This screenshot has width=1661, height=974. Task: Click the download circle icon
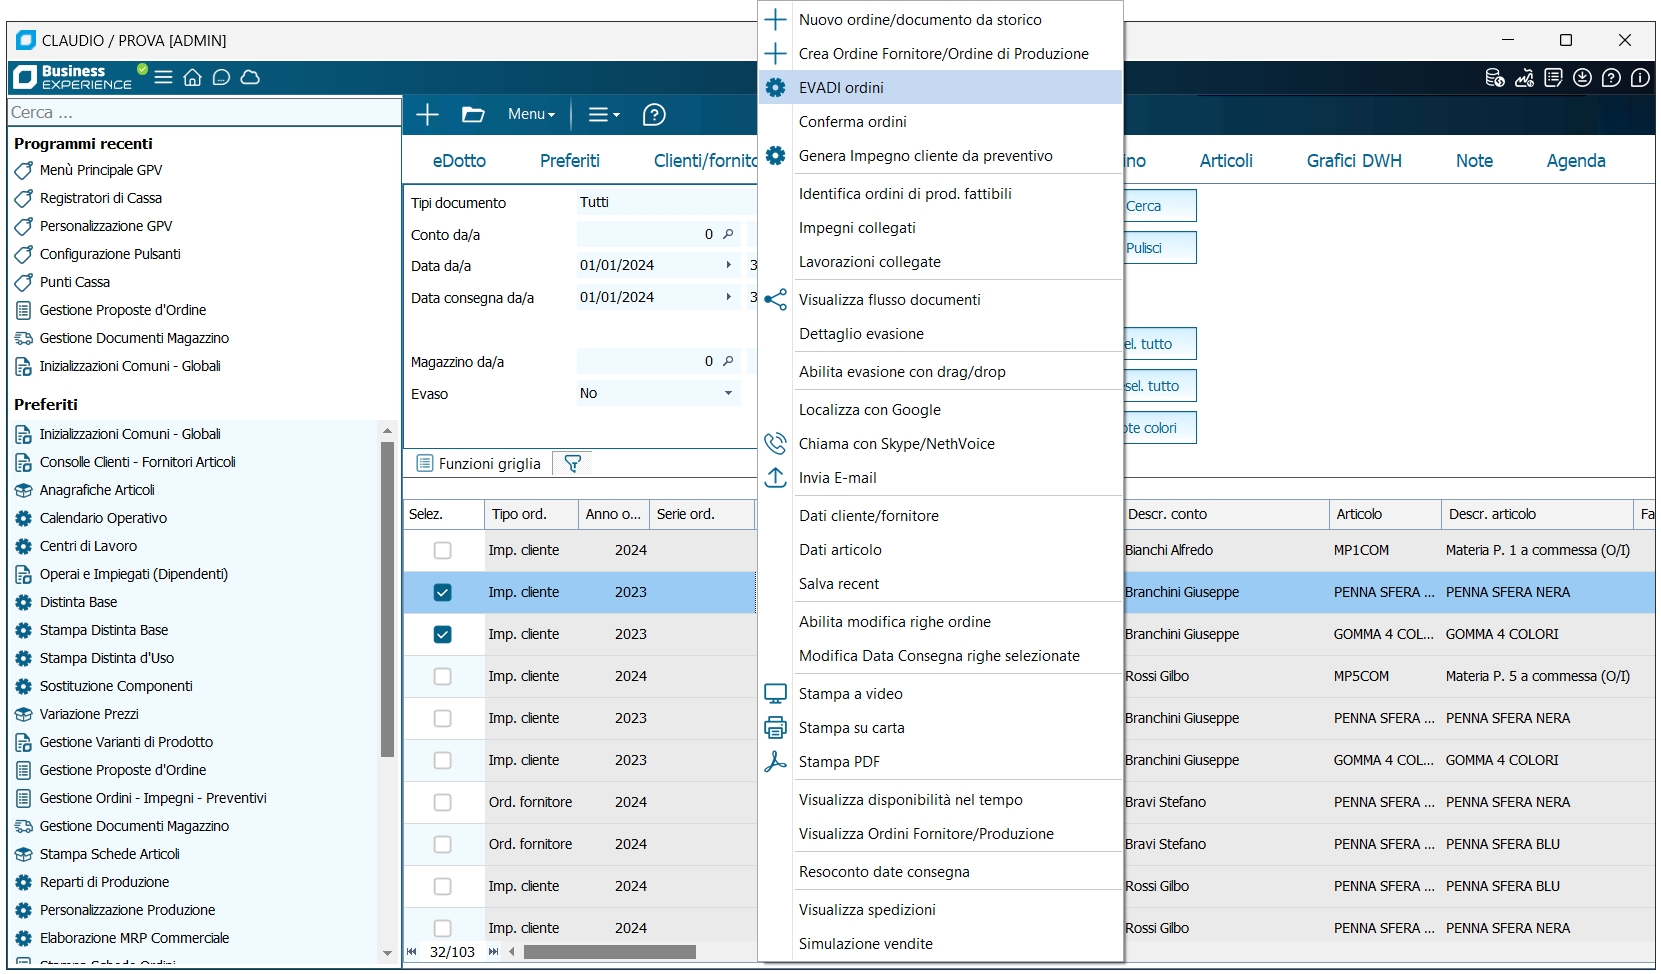[1582, 78]
